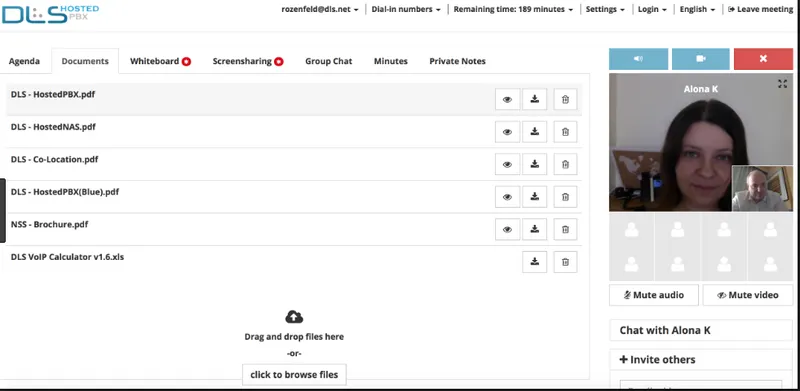
Task: Download NSS - Brochure.pdf
Action: coord(534,229)
